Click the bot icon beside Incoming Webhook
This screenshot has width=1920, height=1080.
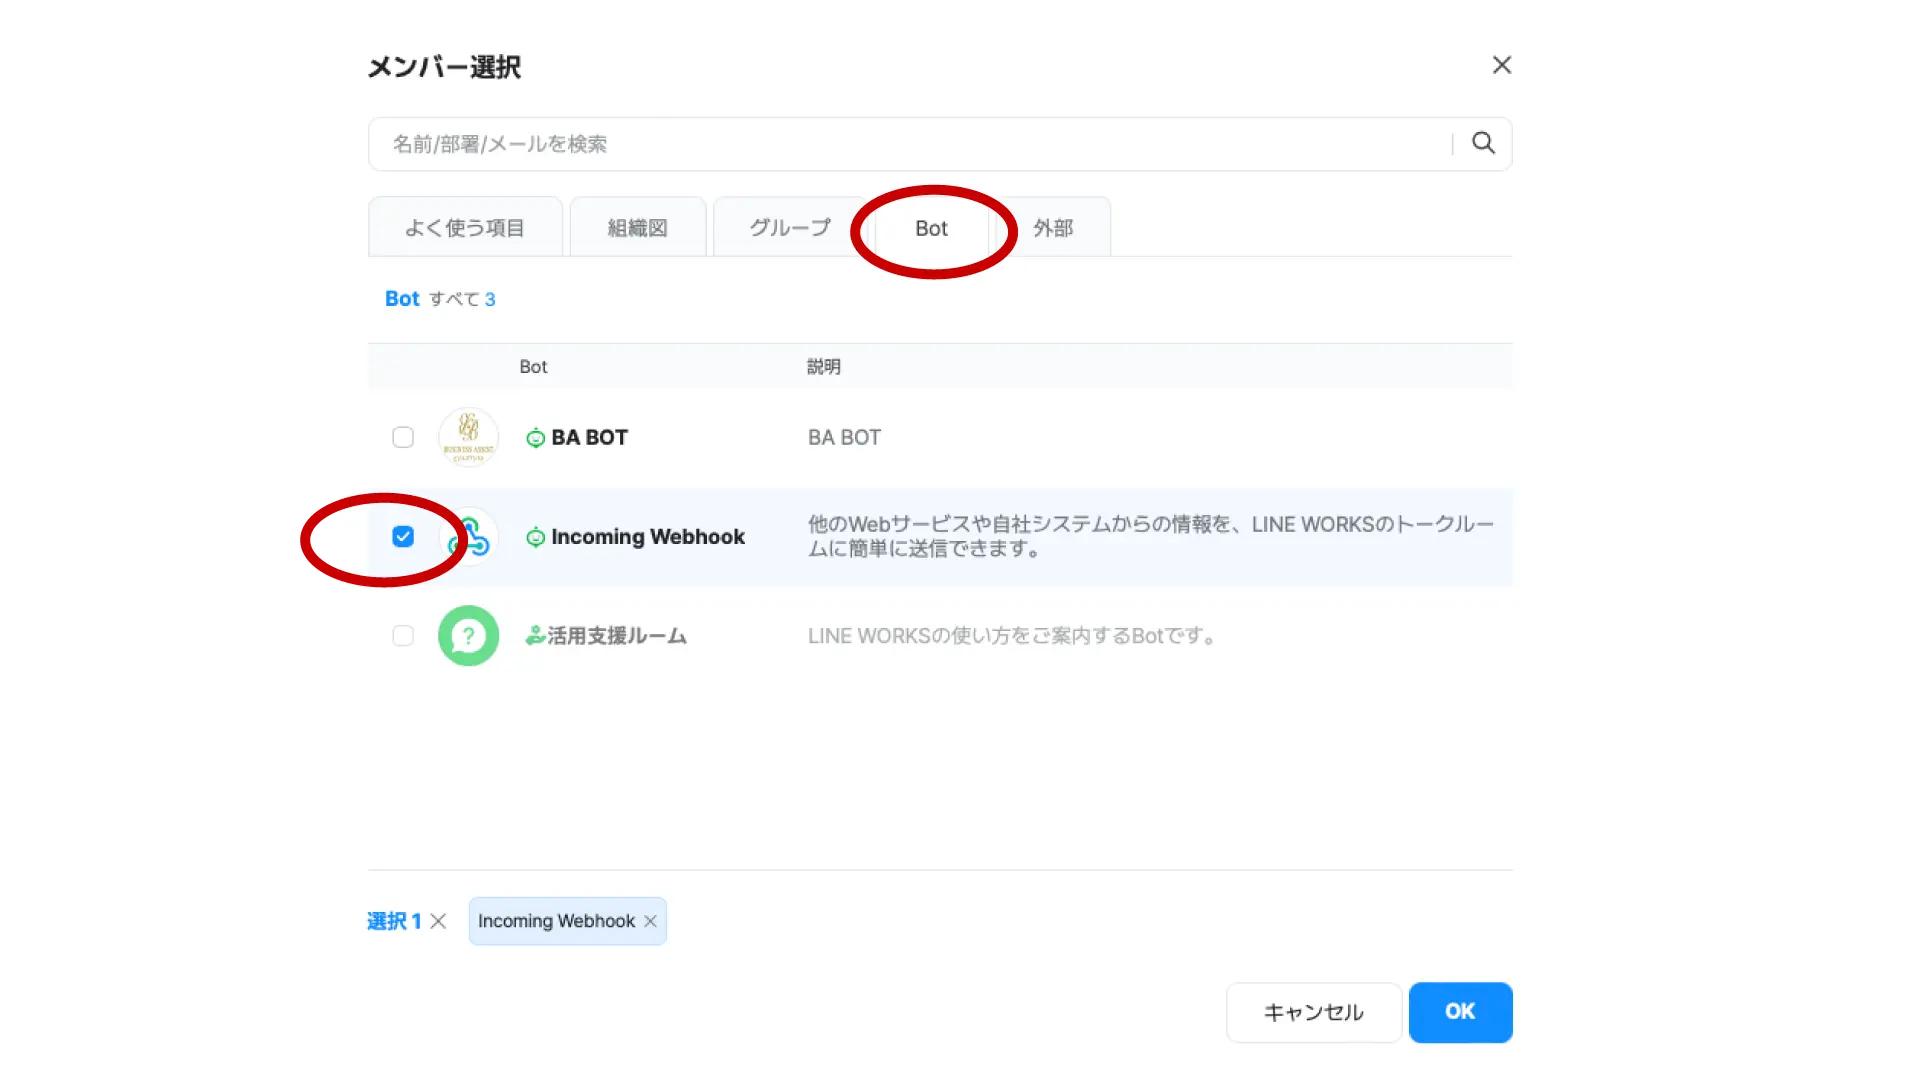536,537
